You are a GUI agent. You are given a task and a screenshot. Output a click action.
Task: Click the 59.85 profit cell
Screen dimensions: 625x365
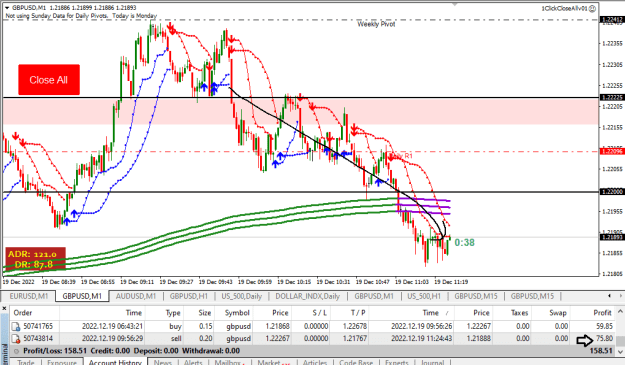coord(604,326)
